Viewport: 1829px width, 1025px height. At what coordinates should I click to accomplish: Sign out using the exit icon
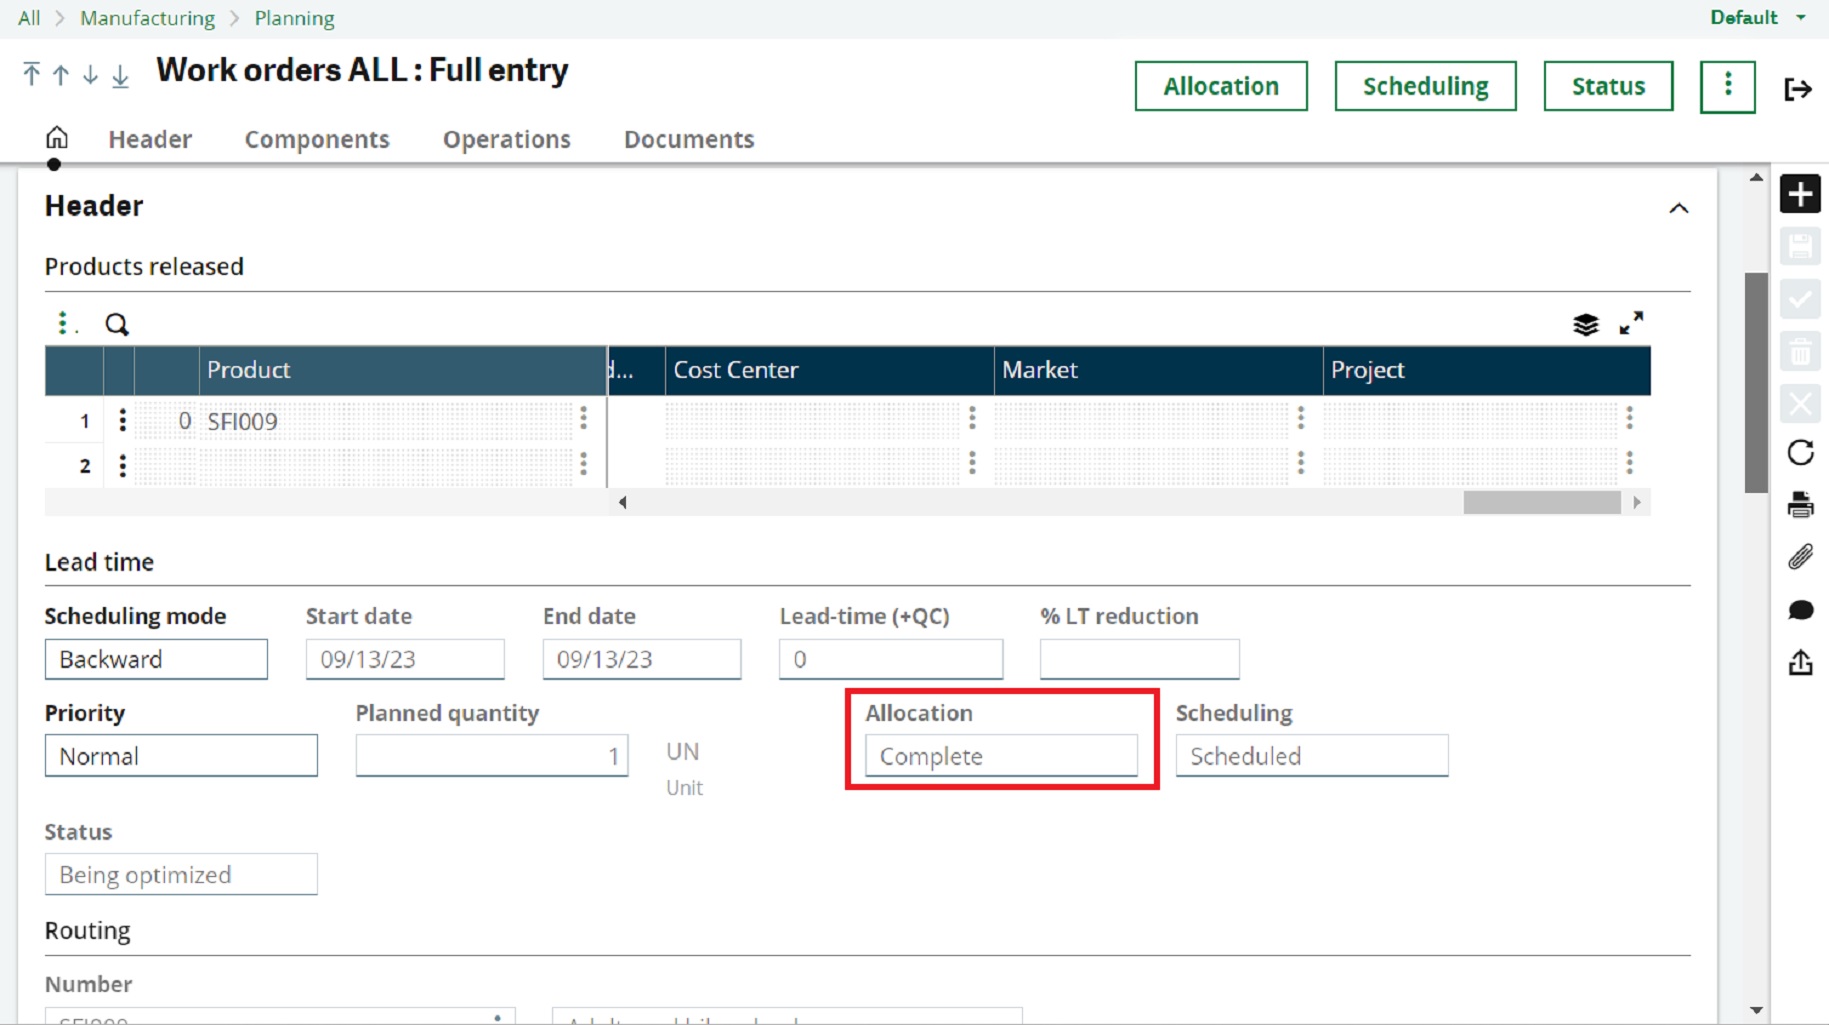(1798, 89)
